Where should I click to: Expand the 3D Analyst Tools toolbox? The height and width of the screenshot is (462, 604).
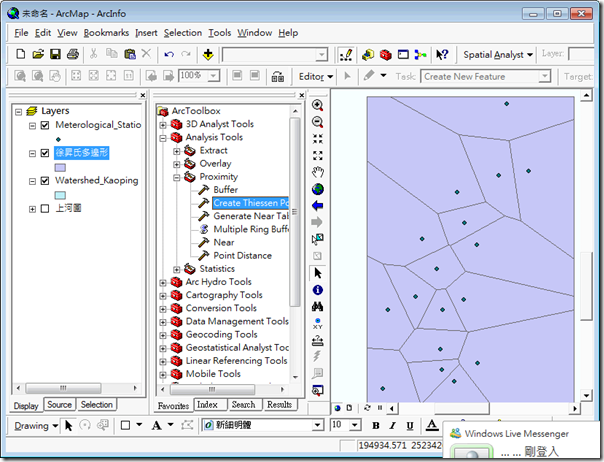(163, 125)
